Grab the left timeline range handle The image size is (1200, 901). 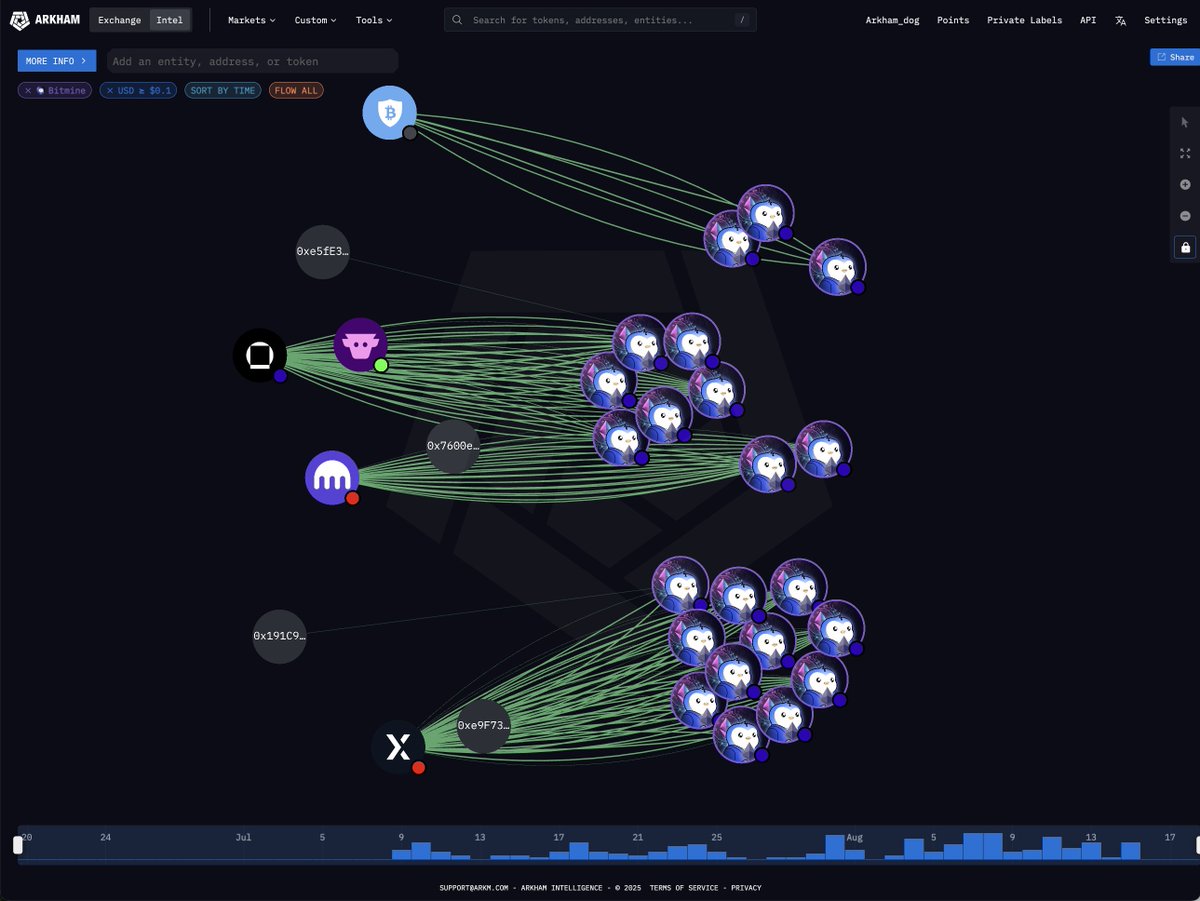pos(18,845)
